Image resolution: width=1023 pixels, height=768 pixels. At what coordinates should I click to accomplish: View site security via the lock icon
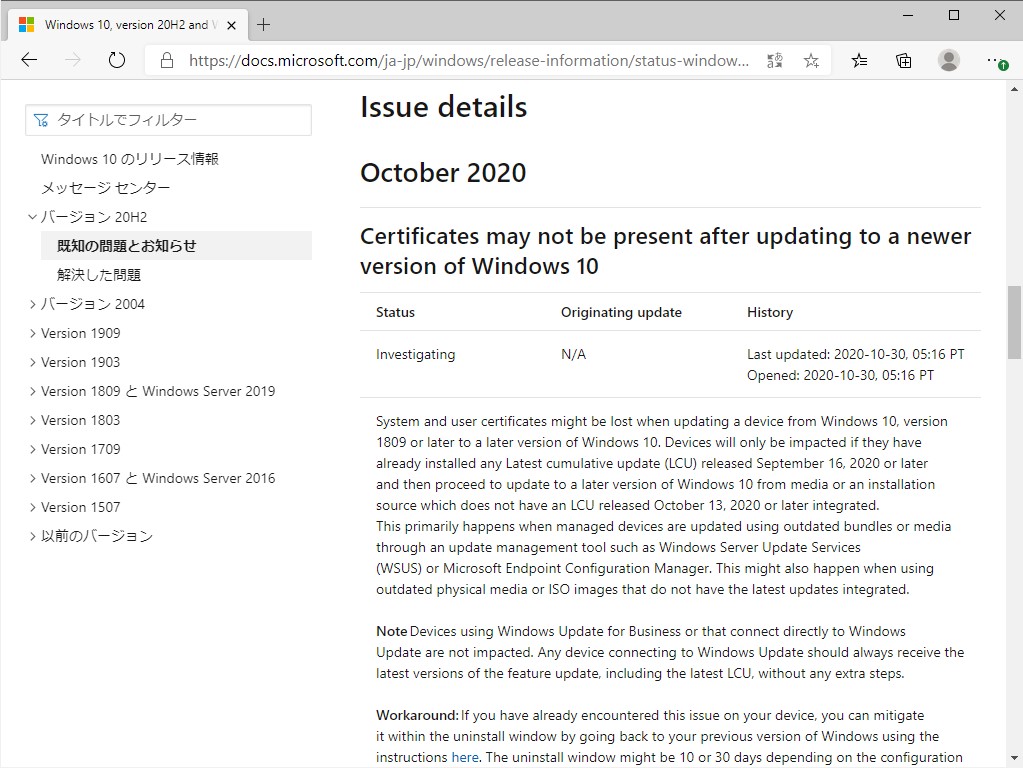pos(165,60)
